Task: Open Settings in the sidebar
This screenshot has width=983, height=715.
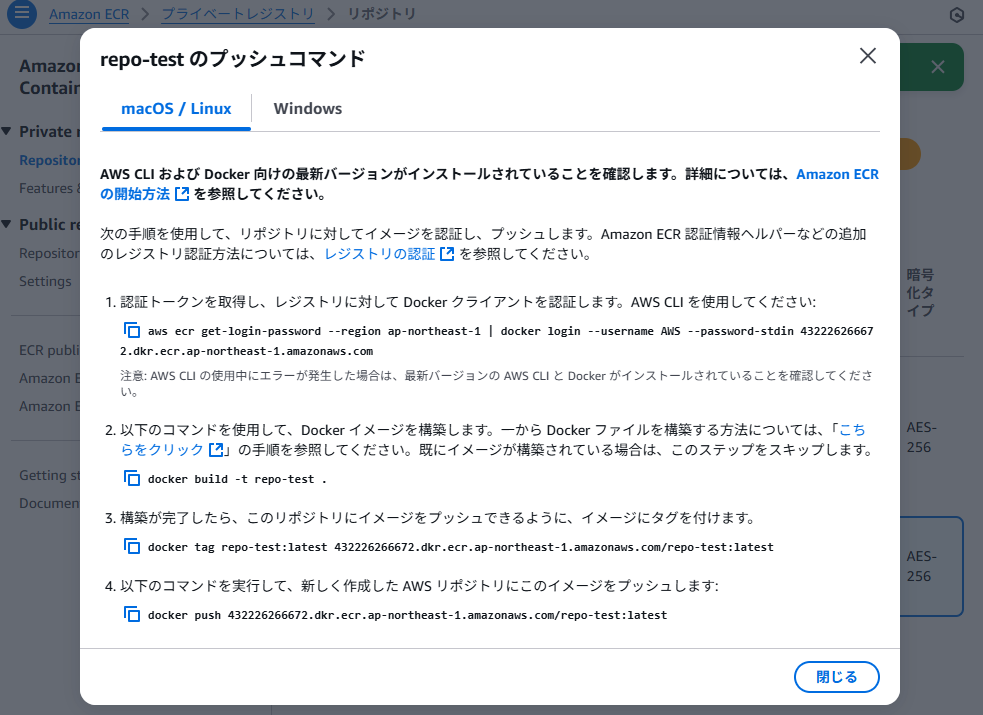Action: click(x=45, y=281)
